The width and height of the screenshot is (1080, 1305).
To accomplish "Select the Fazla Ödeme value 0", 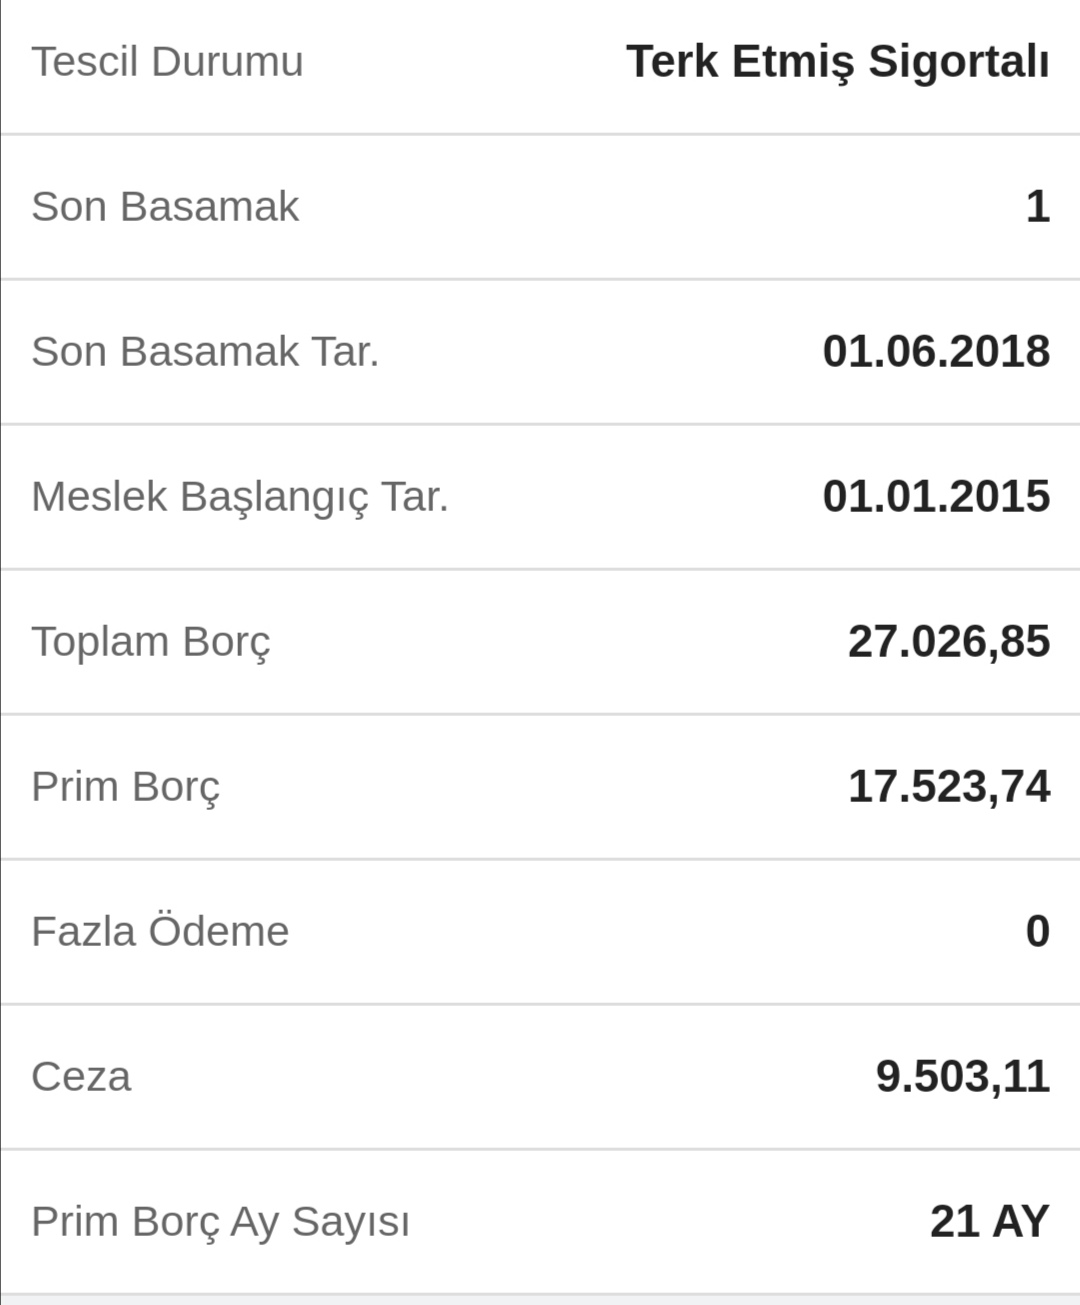I will [x=1038, y=932].
